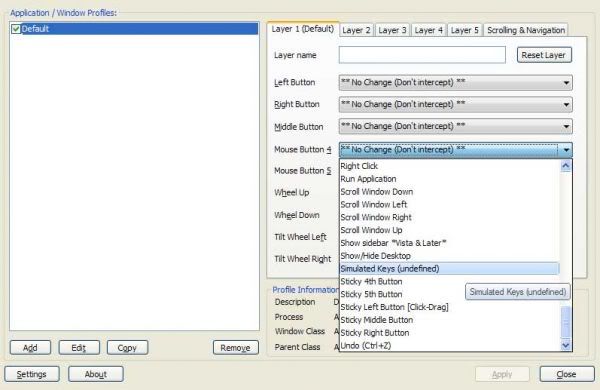Expand the Right Button combo box
Screen dimensions: 600x390
tap(455, 104)
